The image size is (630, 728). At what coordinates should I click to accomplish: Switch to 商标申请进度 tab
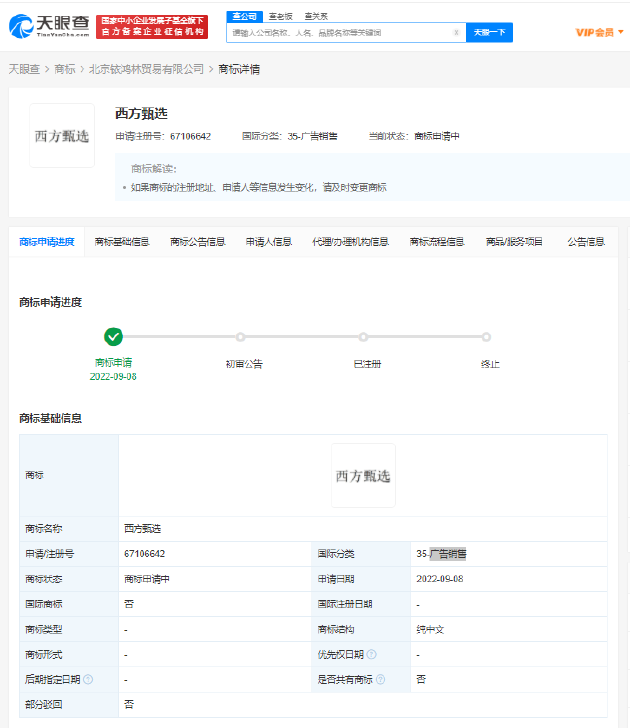(46, 242)
